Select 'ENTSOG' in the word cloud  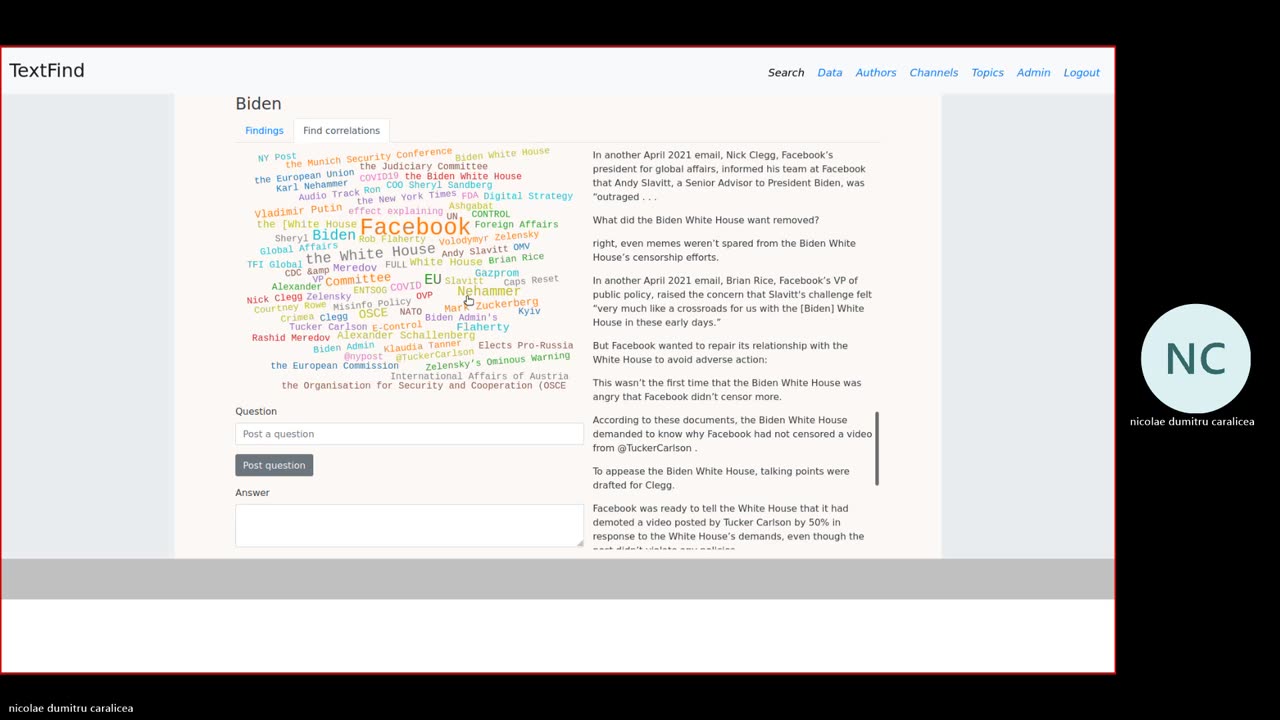pos(370,291)
